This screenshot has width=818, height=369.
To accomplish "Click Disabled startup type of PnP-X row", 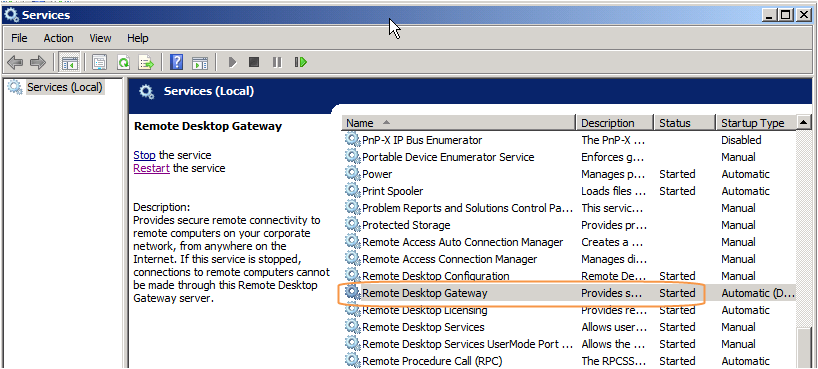I will 741,140.
